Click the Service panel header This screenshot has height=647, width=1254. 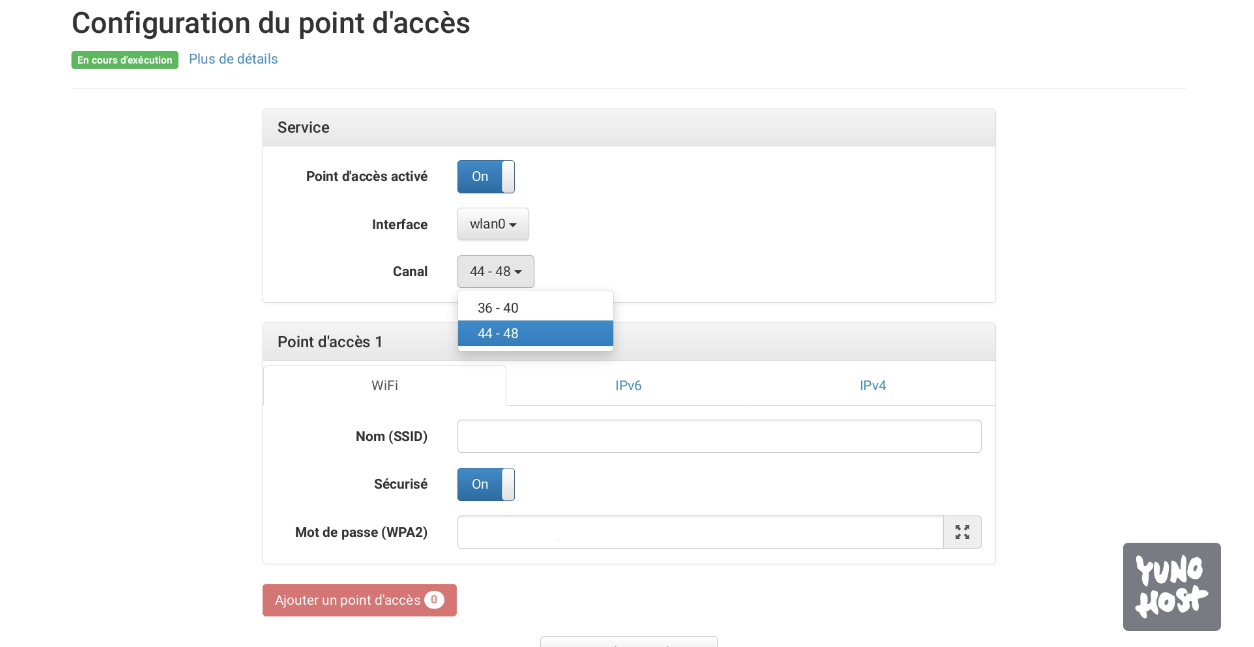coord(628,128)
